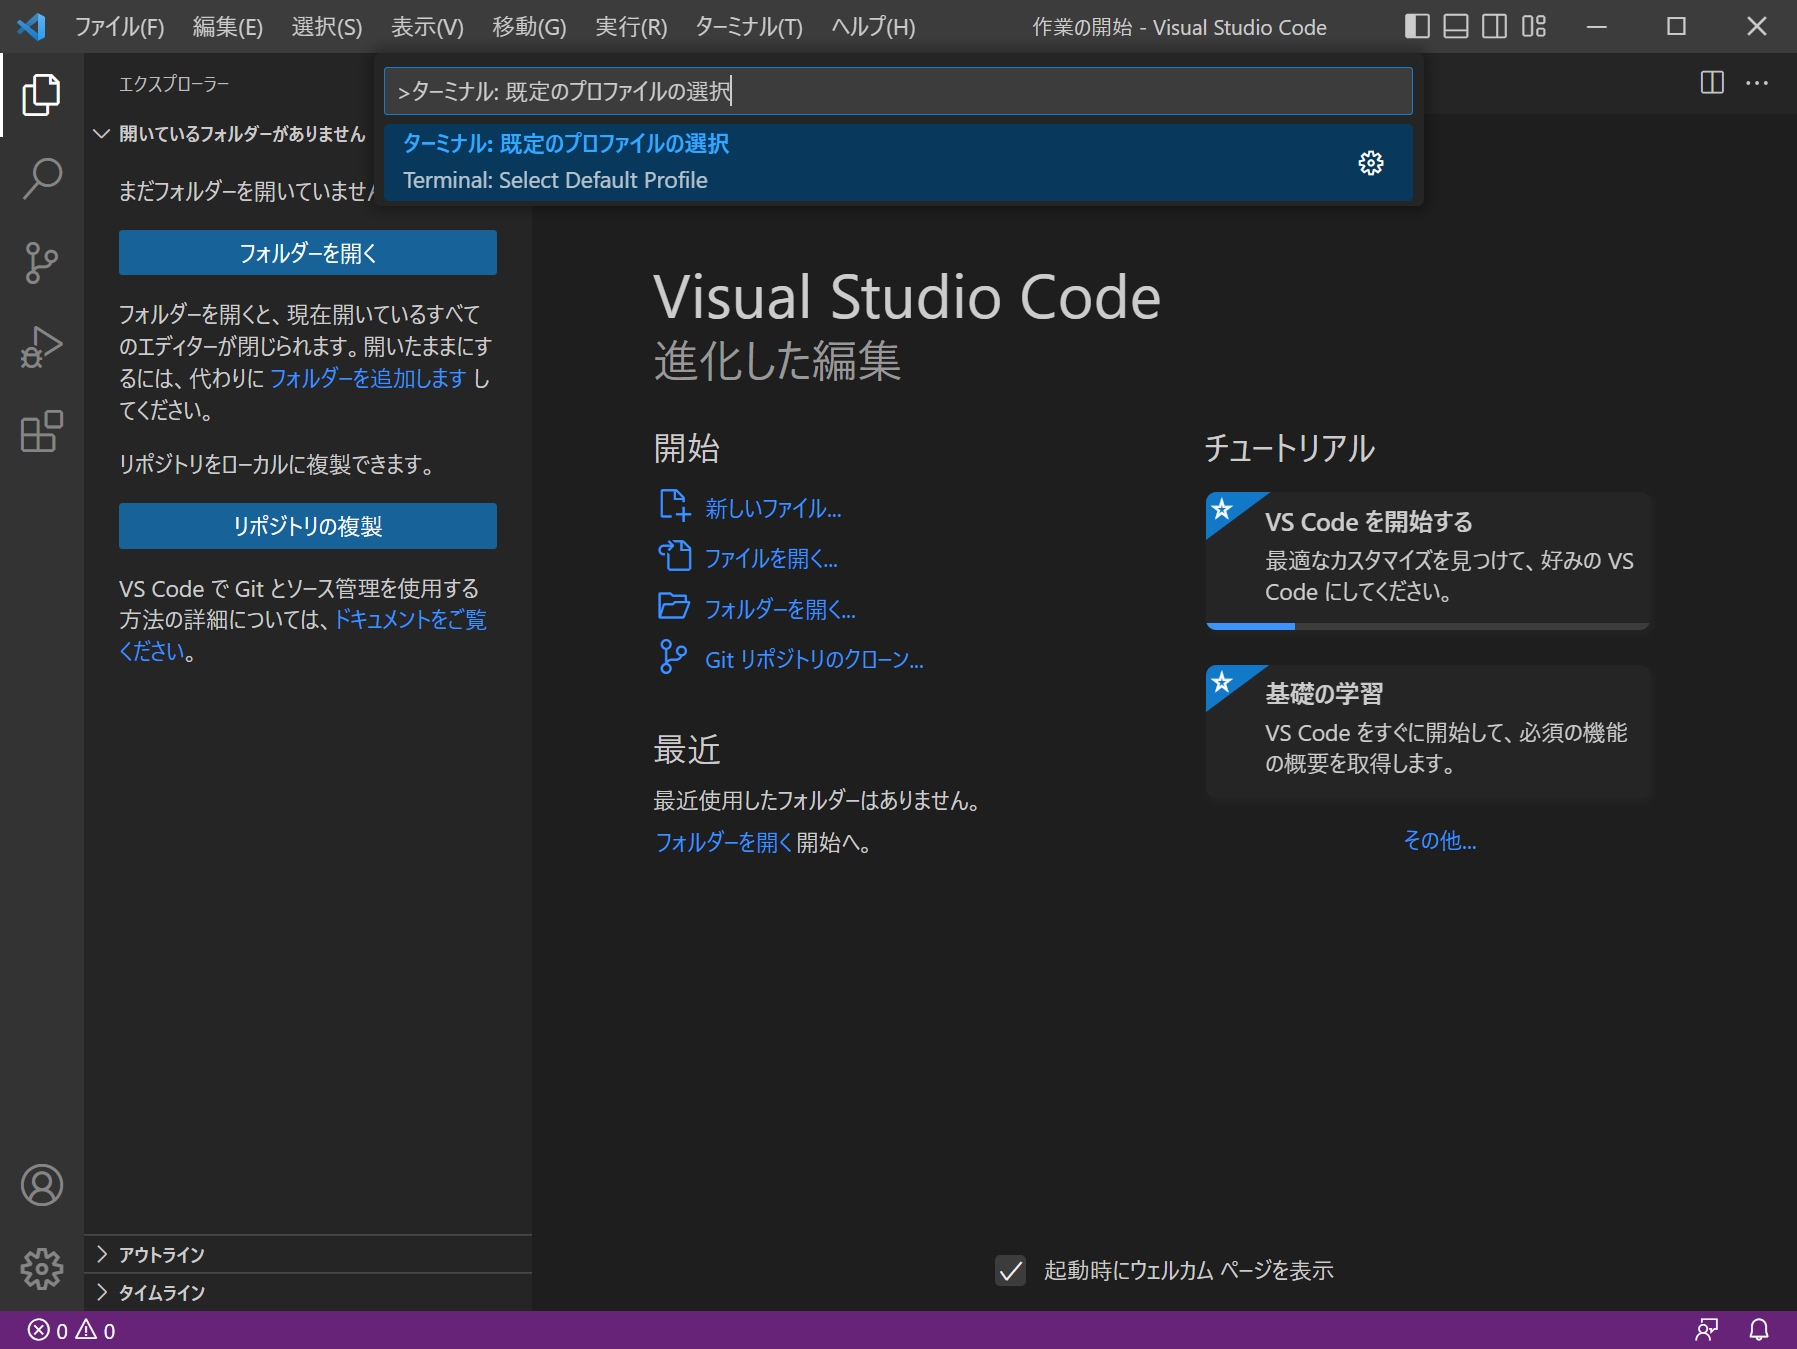The width and height of the screenshot is (1797, 1349).
Task: Click the エクスプローラー sidebar title
Action: 174,84
